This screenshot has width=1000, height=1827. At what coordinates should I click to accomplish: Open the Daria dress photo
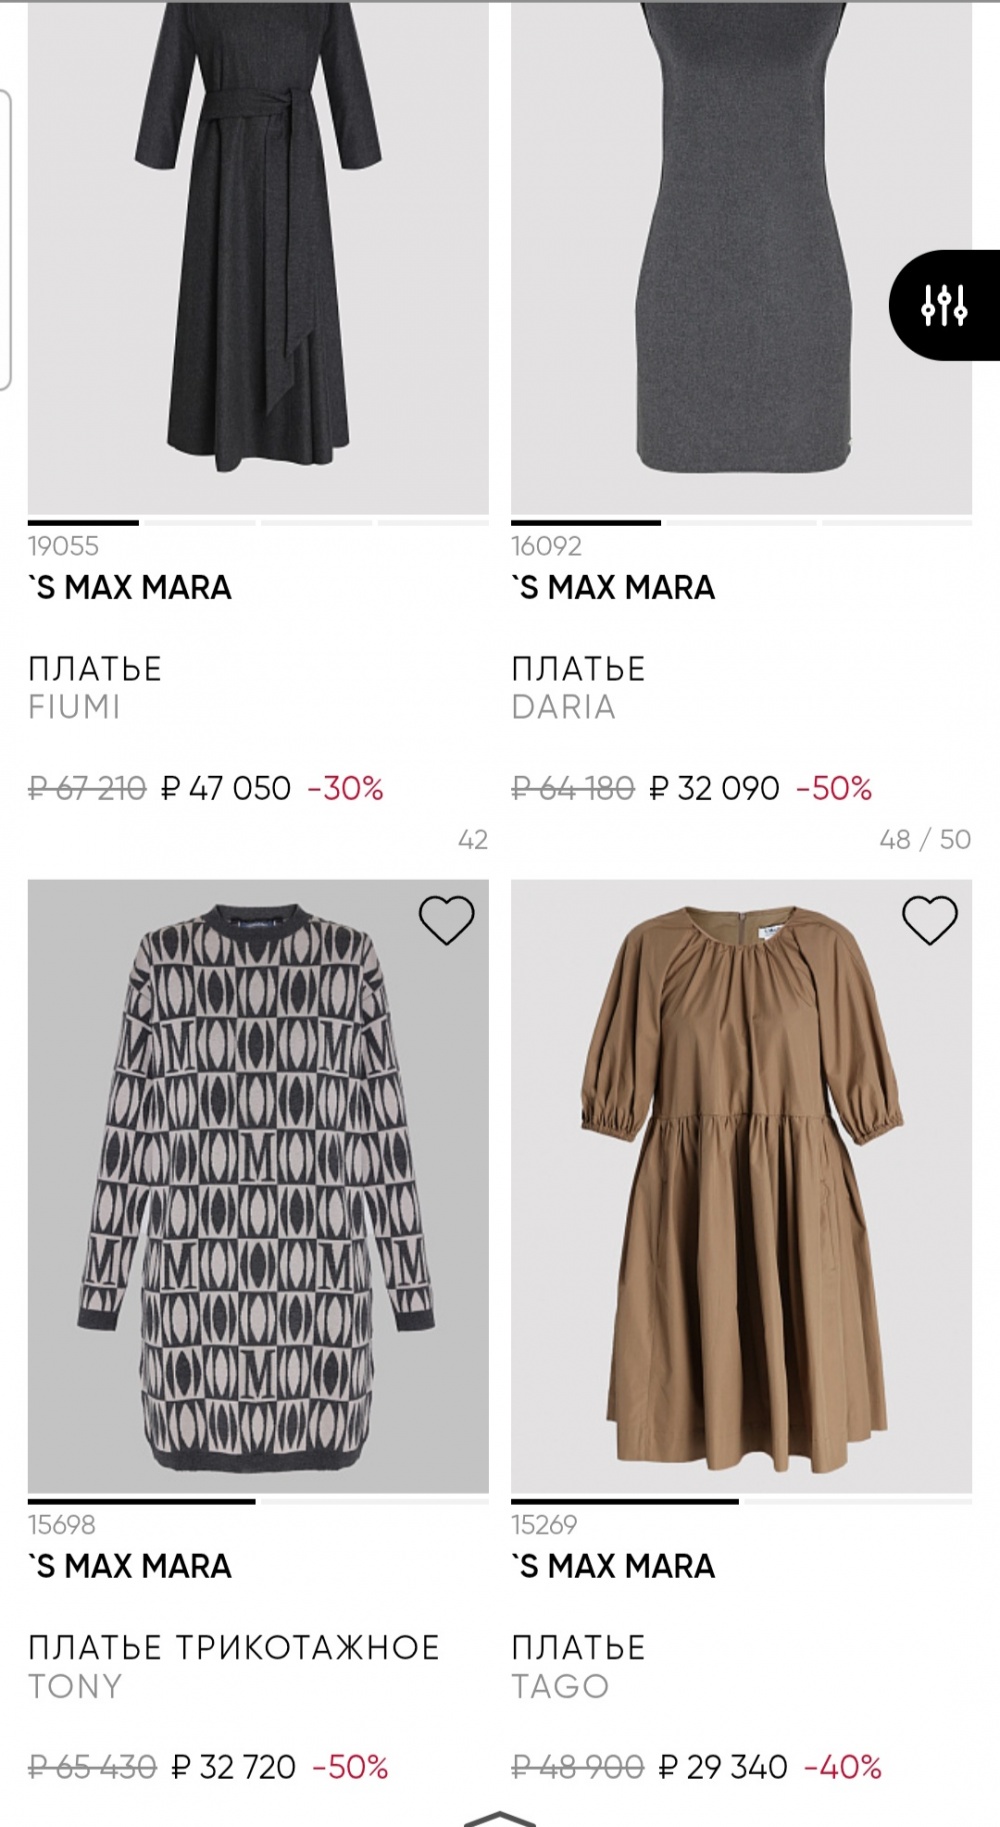741,260
